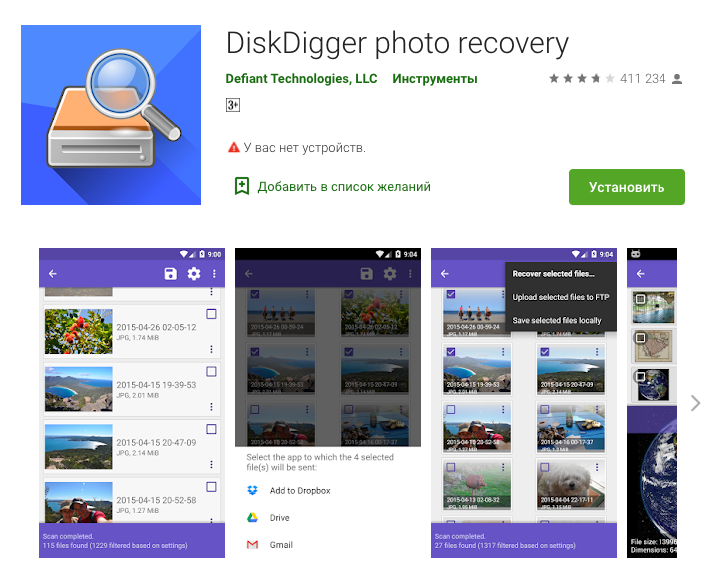The image size is (711, 580).
Task: Click the DiskDigger app icon
Action: point(111,115)
